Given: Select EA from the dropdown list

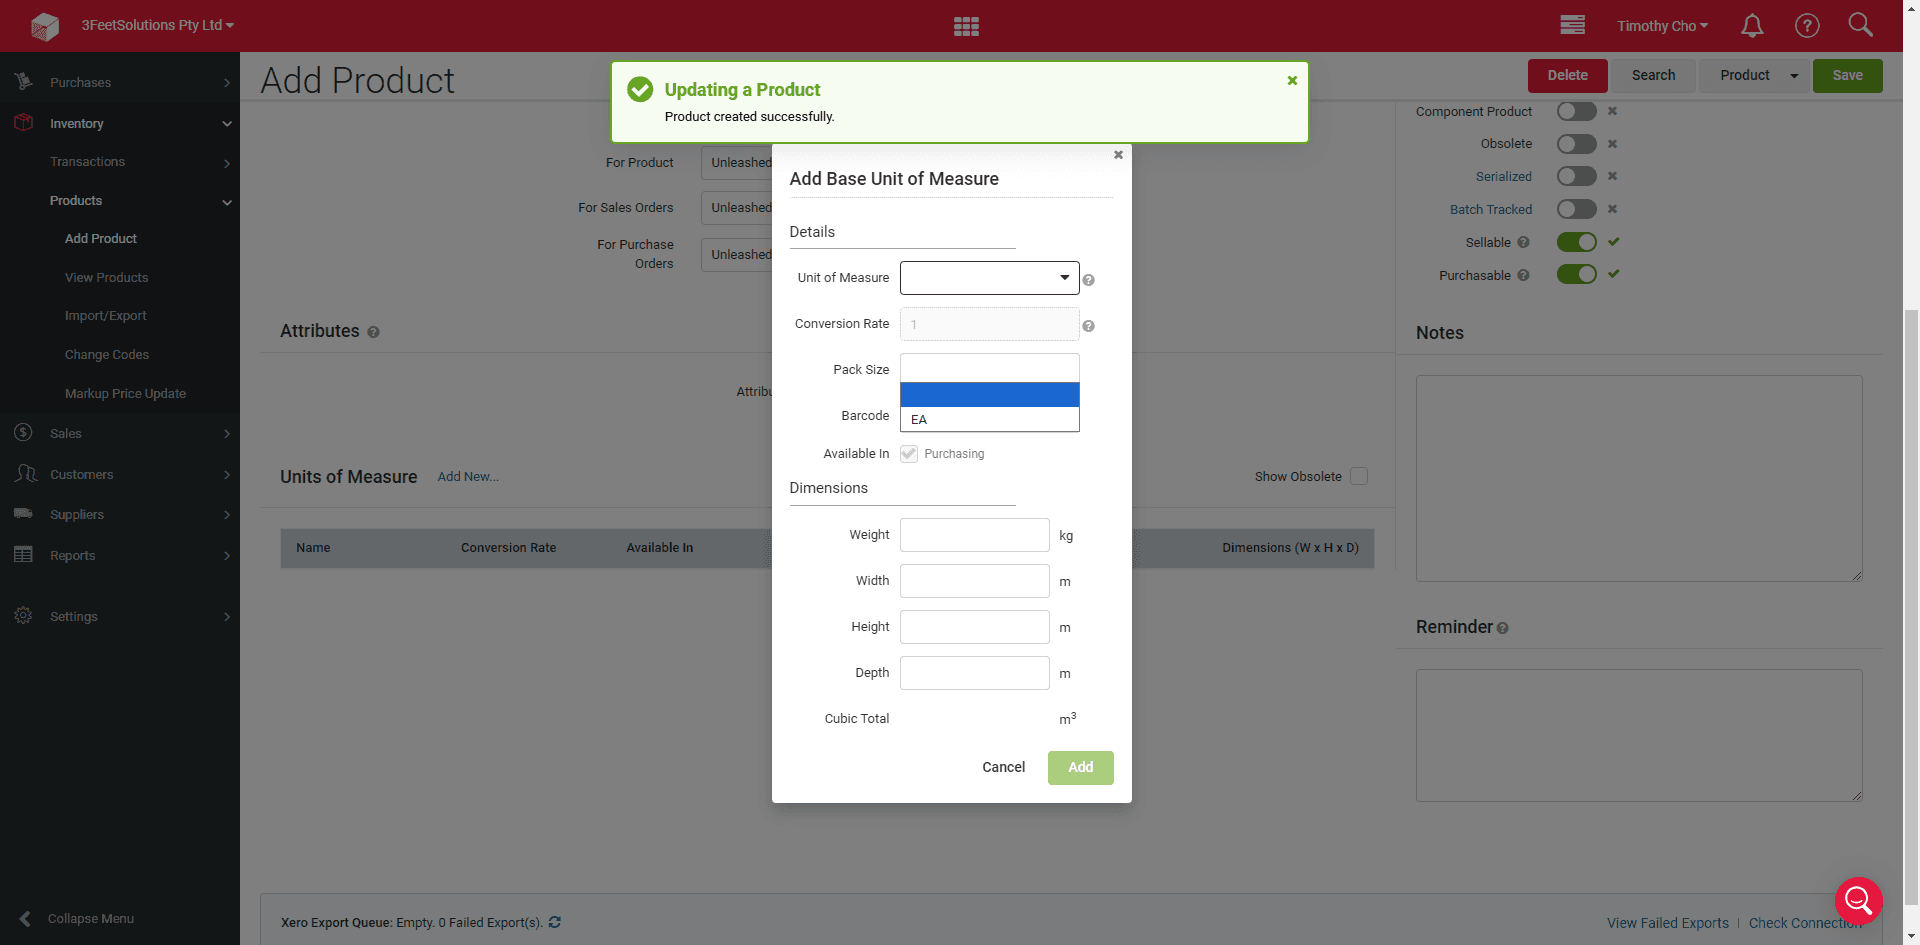Looking at the screenshot, I should pyautogui.click(x=990, y=420).
